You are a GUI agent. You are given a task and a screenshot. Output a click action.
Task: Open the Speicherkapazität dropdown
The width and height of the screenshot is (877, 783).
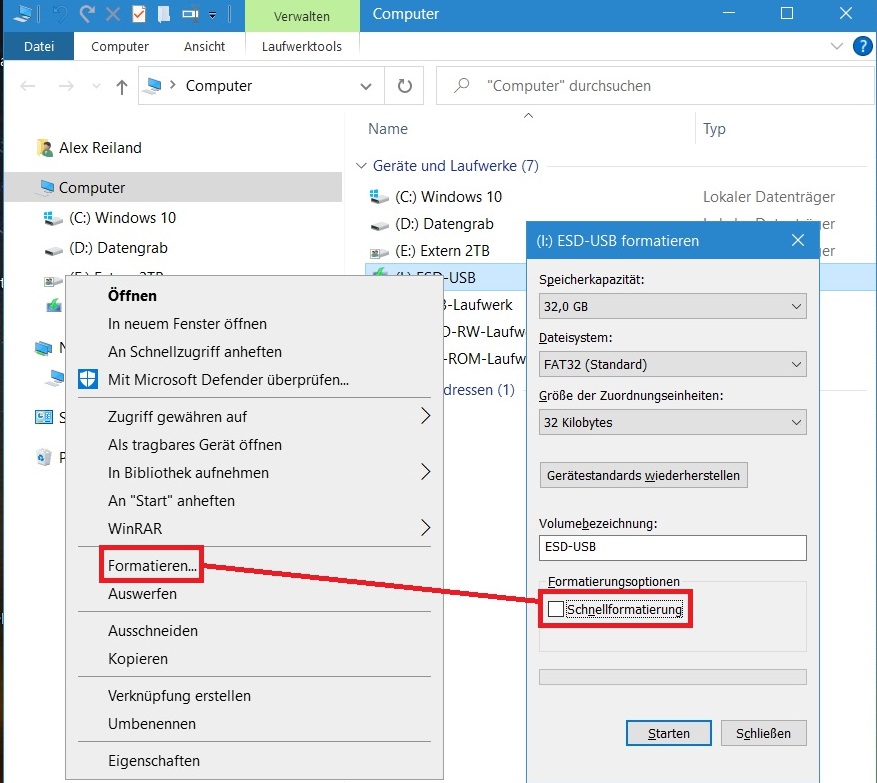point(672,306)
